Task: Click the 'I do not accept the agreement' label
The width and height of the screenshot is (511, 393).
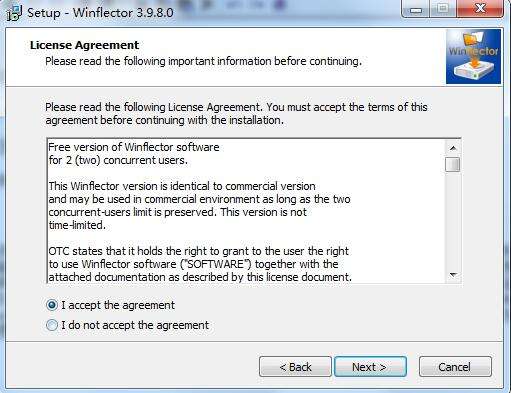Action: (x=135, y=325)
